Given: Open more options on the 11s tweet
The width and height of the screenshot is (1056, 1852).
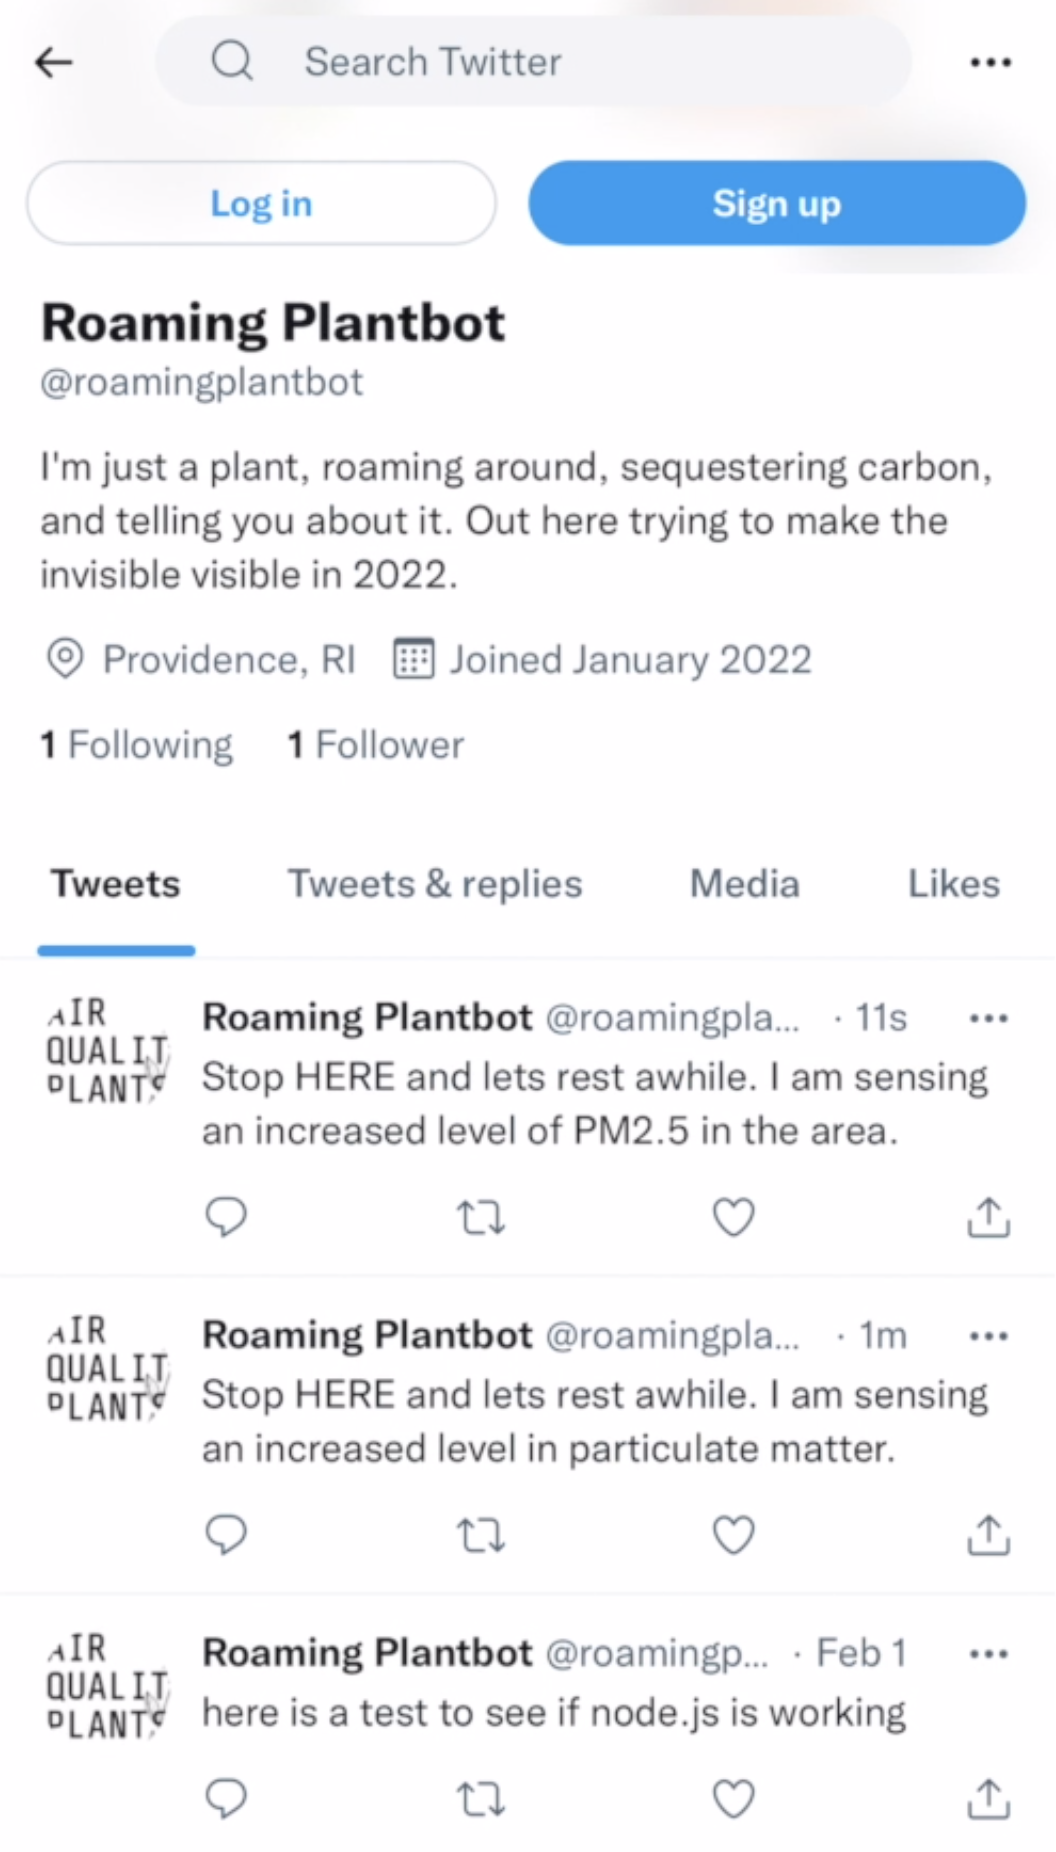Looking at the screenshot, I should click(x=988, y=1019).
